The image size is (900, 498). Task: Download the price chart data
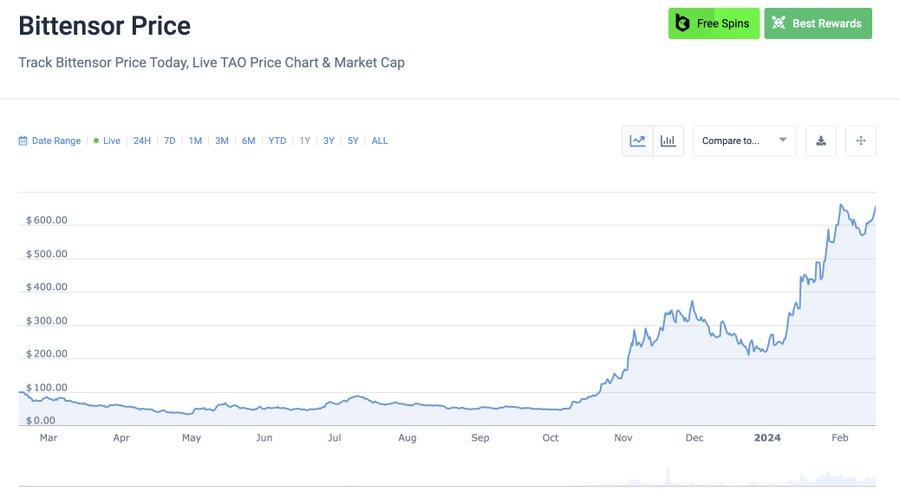pos(821,141)
